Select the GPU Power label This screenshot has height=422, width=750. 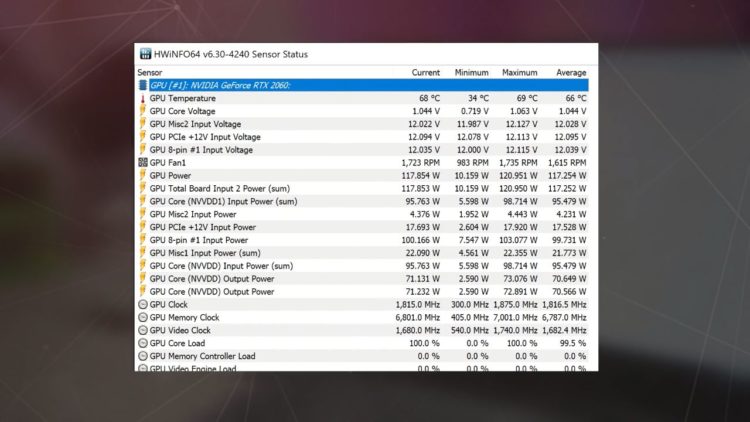(170, 176)
